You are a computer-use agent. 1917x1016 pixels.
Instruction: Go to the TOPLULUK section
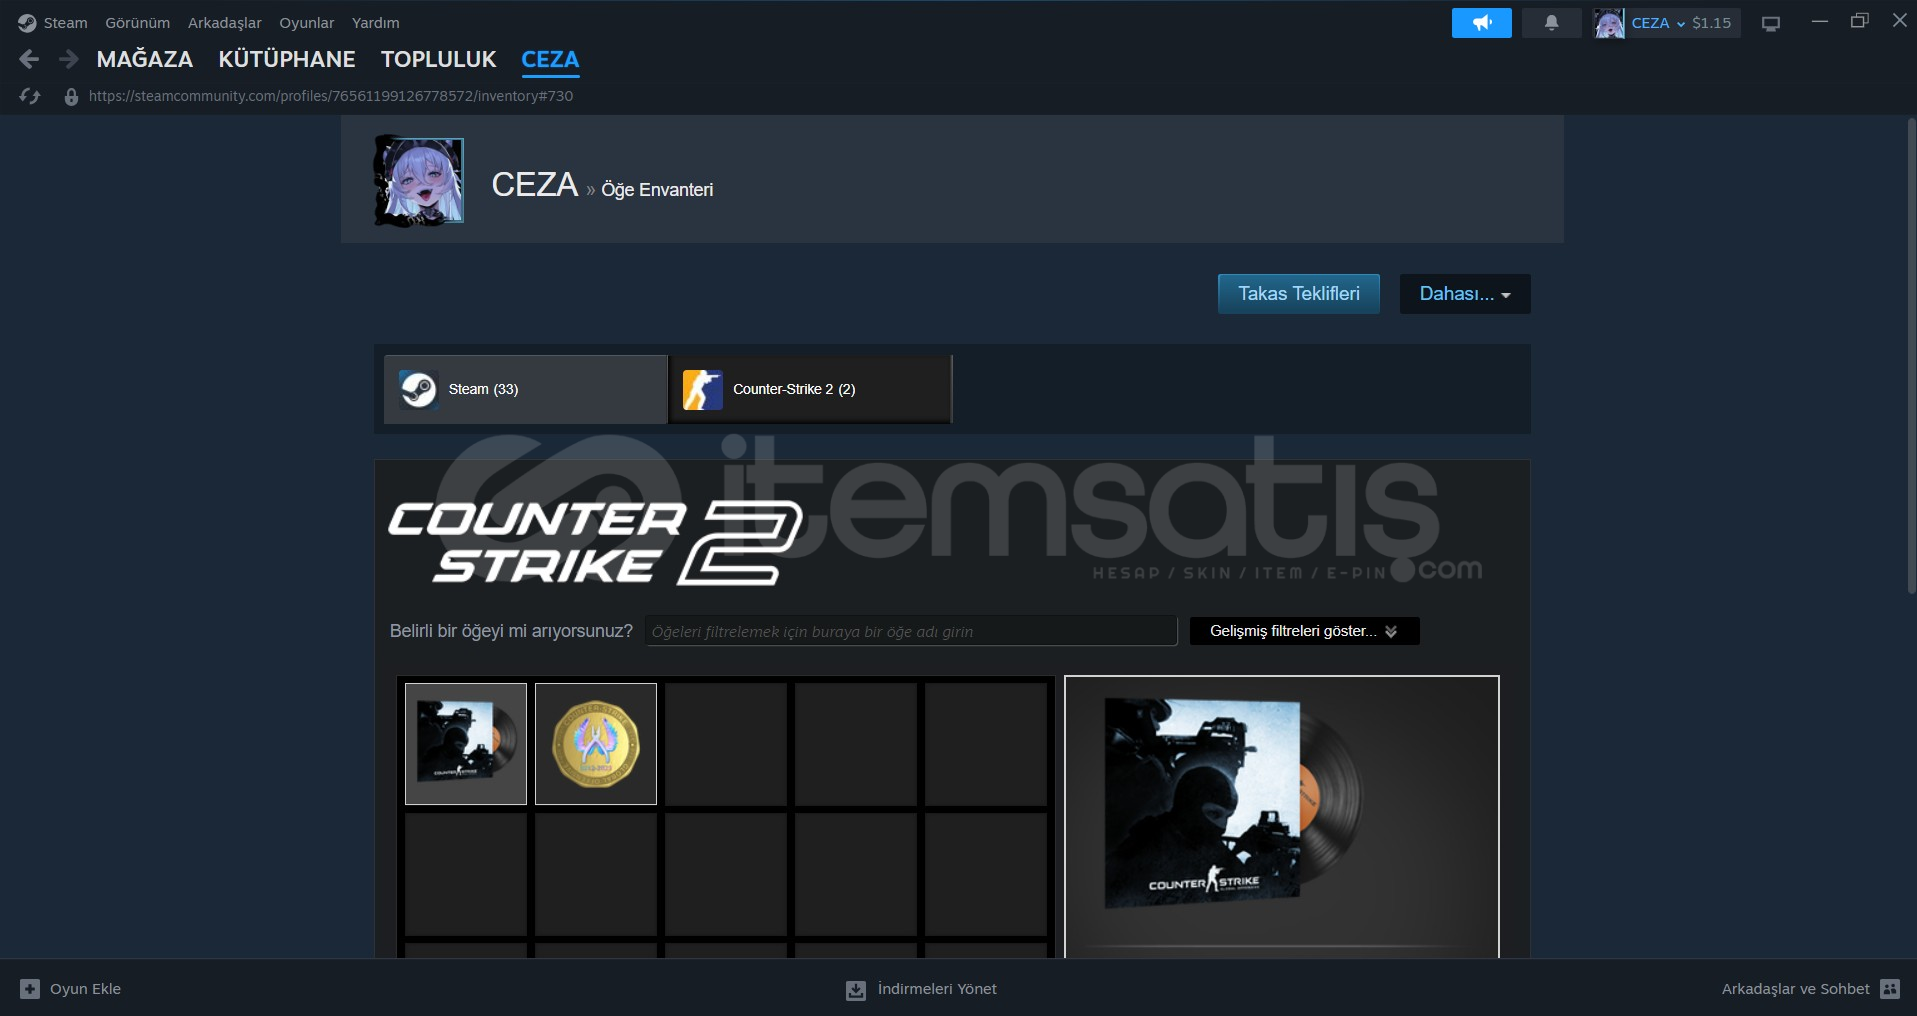tap(439, 59)
